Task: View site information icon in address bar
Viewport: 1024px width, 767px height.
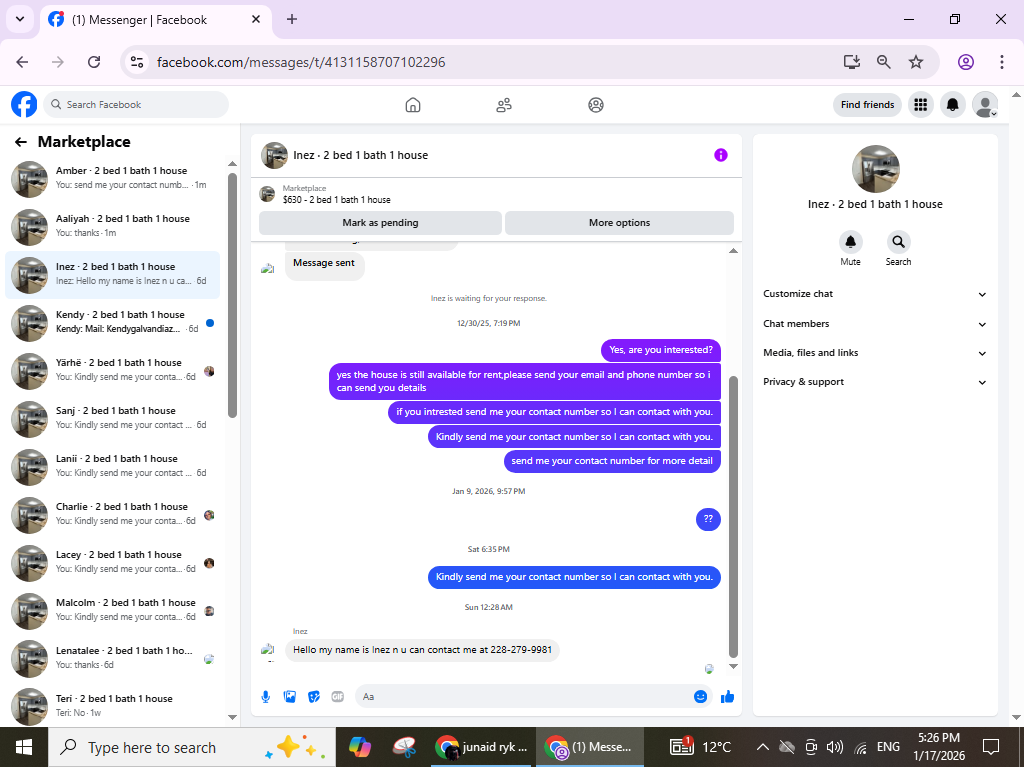Action: pyautogui.click(x=137, y=62)
